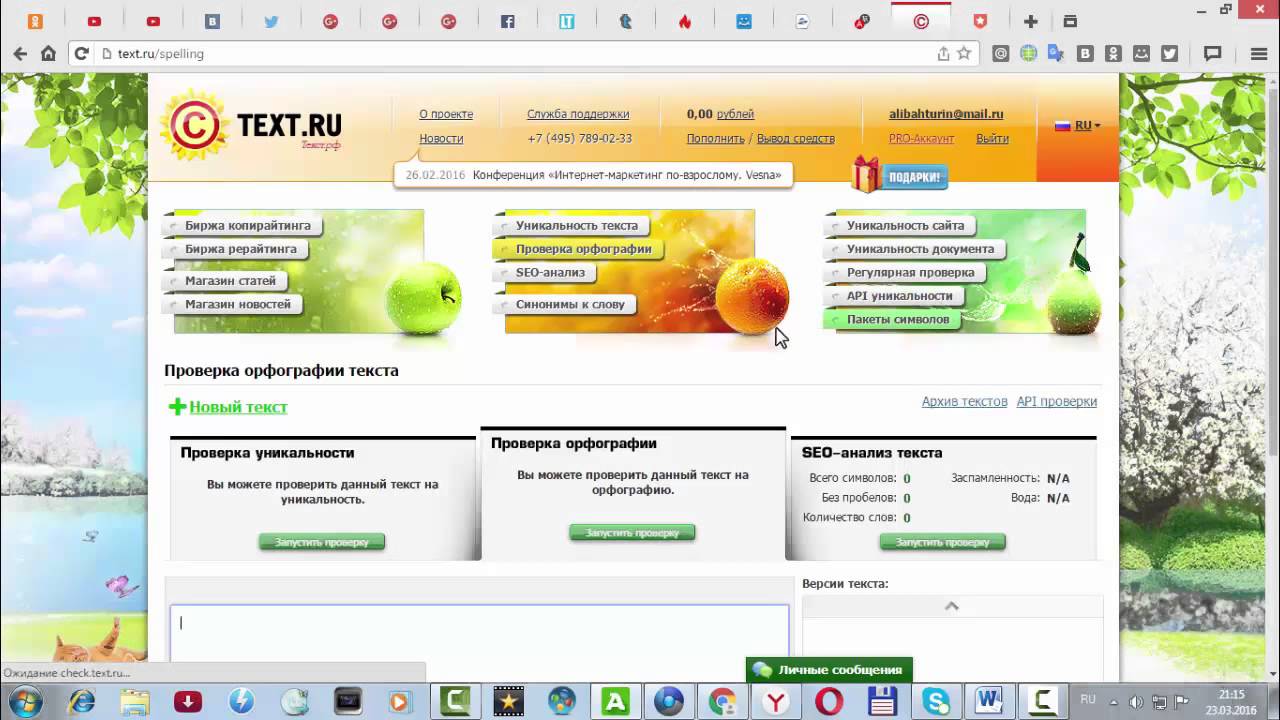1280x720 pixels.
Task: Open Биржа копирайтинга menu item
Action: [x=247, y=226]
